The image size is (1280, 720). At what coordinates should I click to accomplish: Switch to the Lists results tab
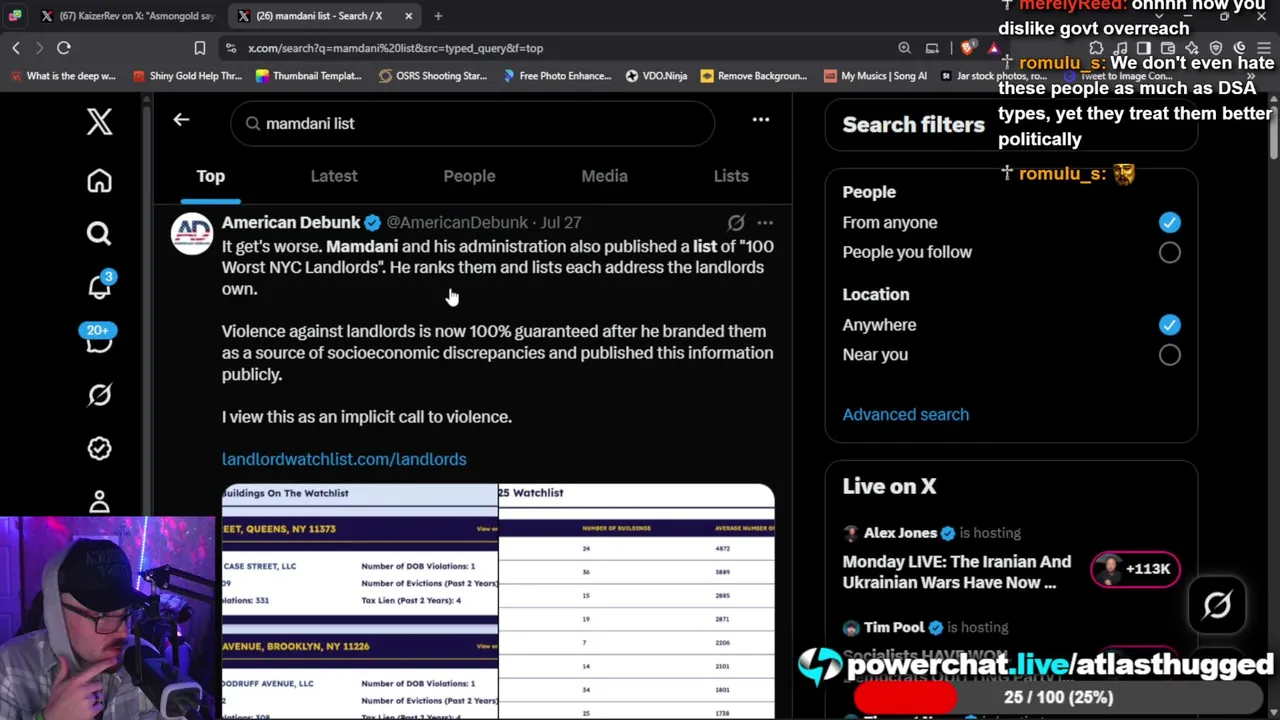click(731, 176)
